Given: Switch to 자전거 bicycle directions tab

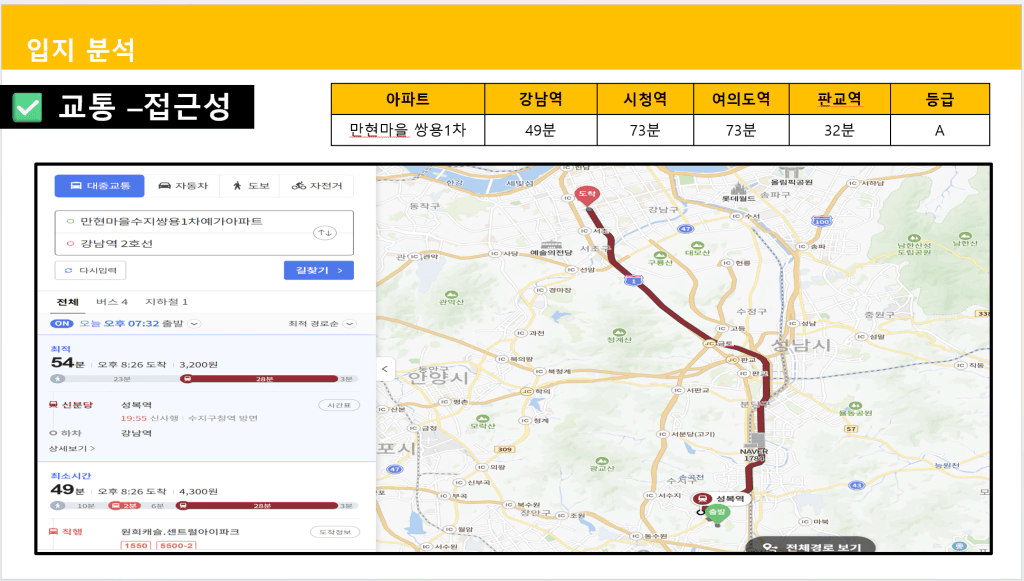Looking at the screenshot, I should [317, 186].
